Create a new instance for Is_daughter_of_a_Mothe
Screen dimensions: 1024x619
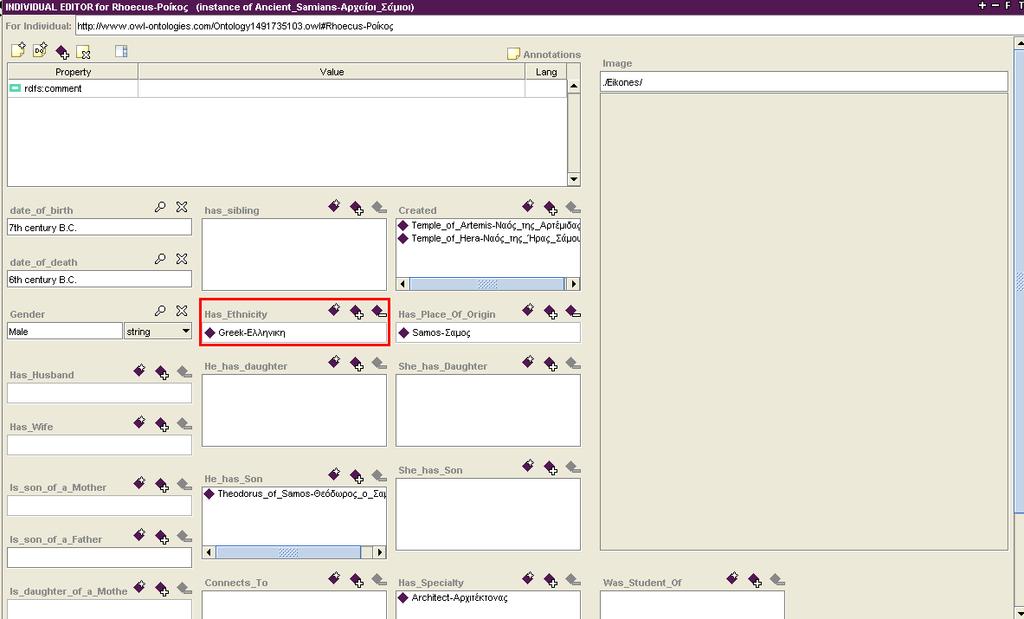click(x=139, y=587)
